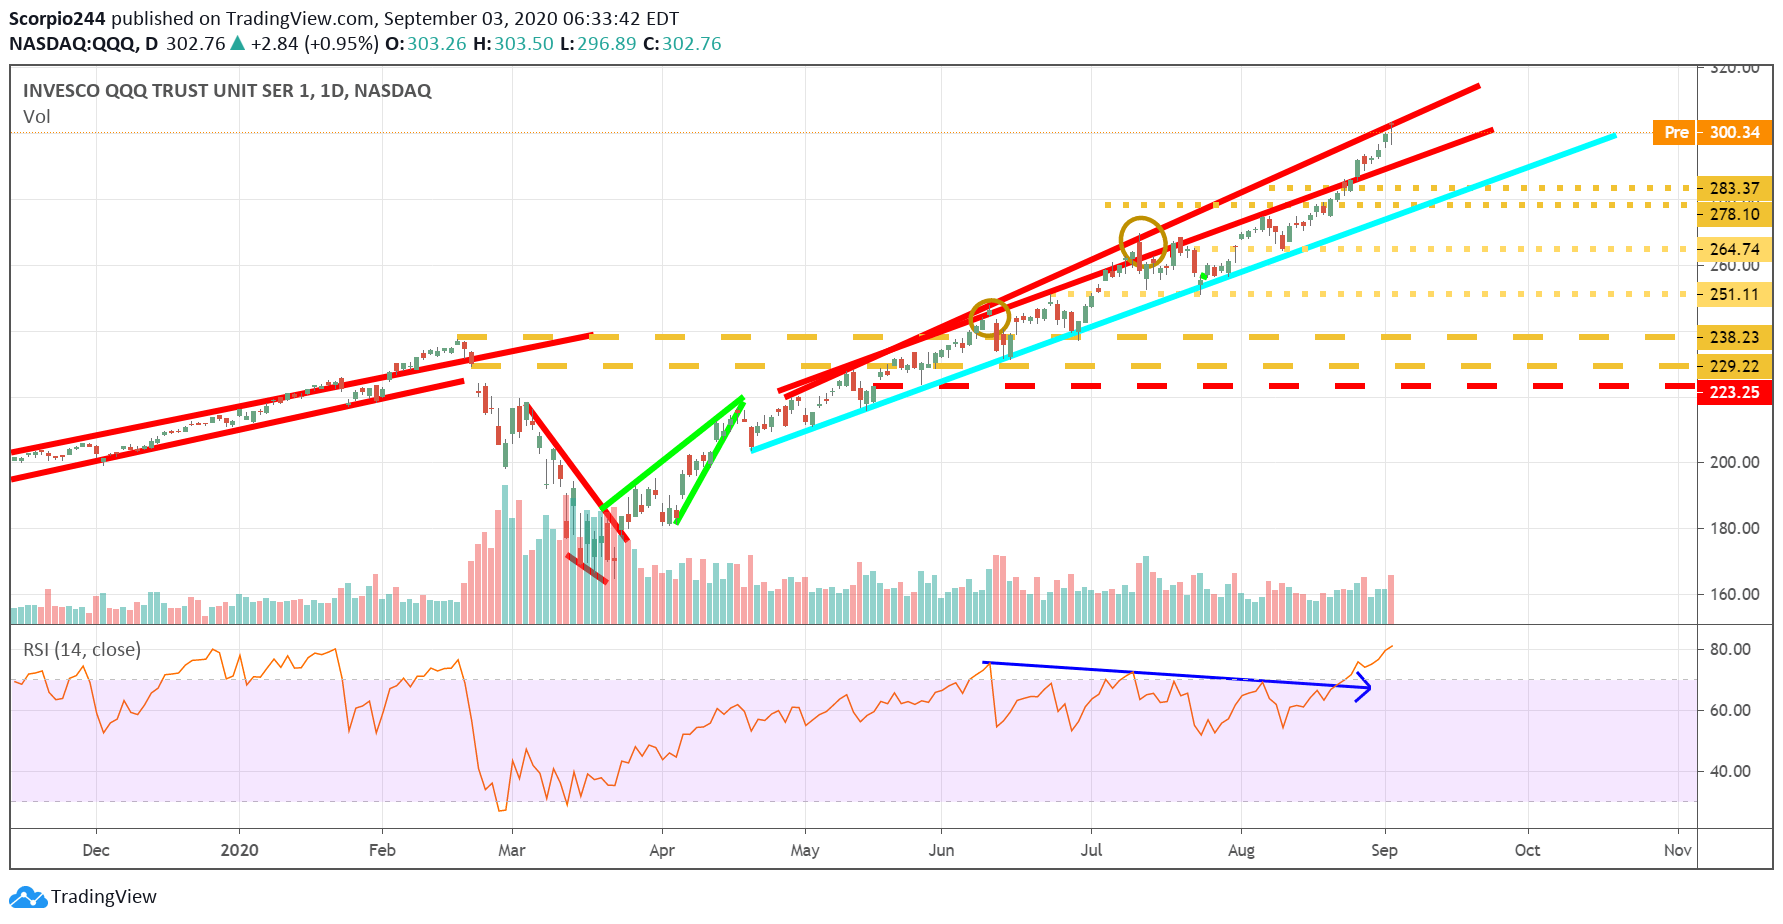Click the Feb label on time axis

pyautogui.click(x=382, y=850)
